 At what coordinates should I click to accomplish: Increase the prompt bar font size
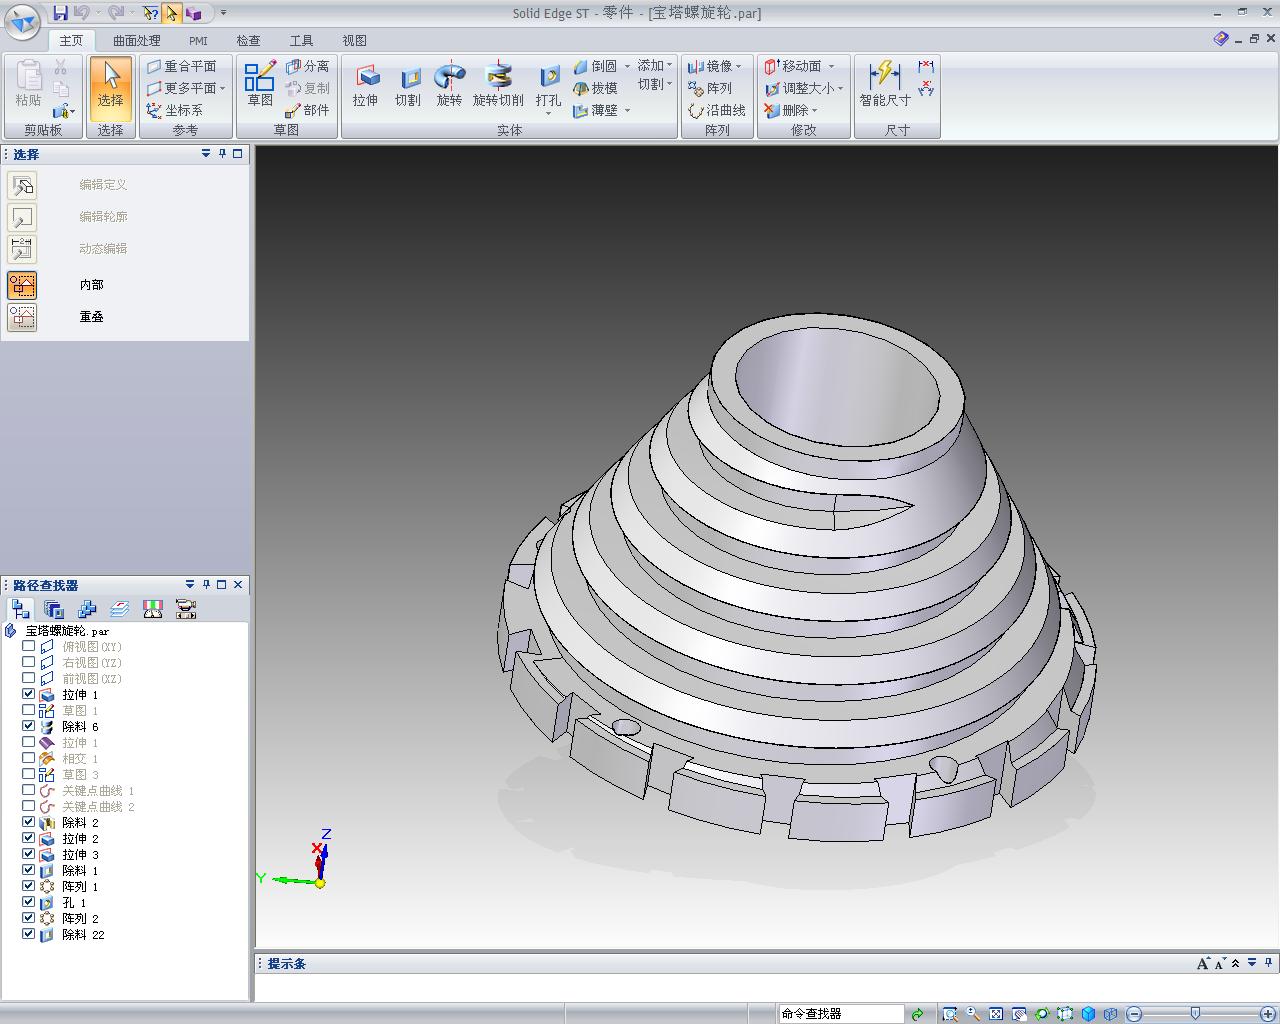click(x=1203, y=964)
